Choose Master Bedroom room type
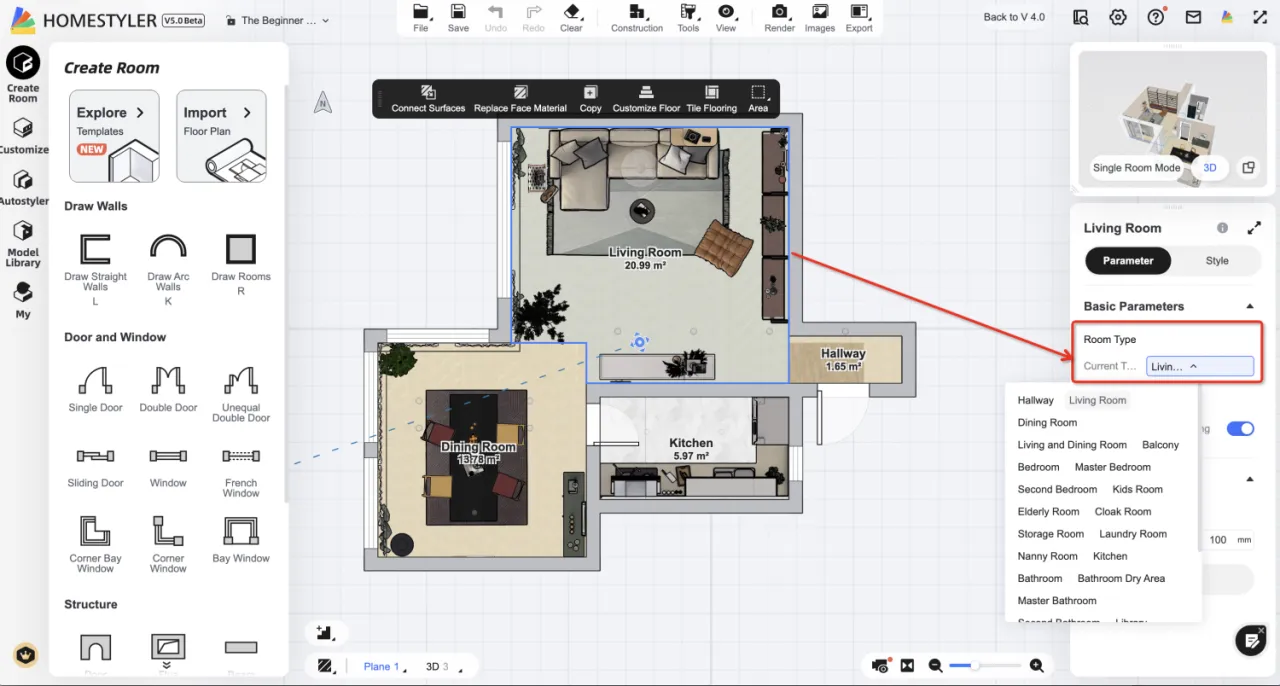The image size is (1280, 686). pos(1113,467)
